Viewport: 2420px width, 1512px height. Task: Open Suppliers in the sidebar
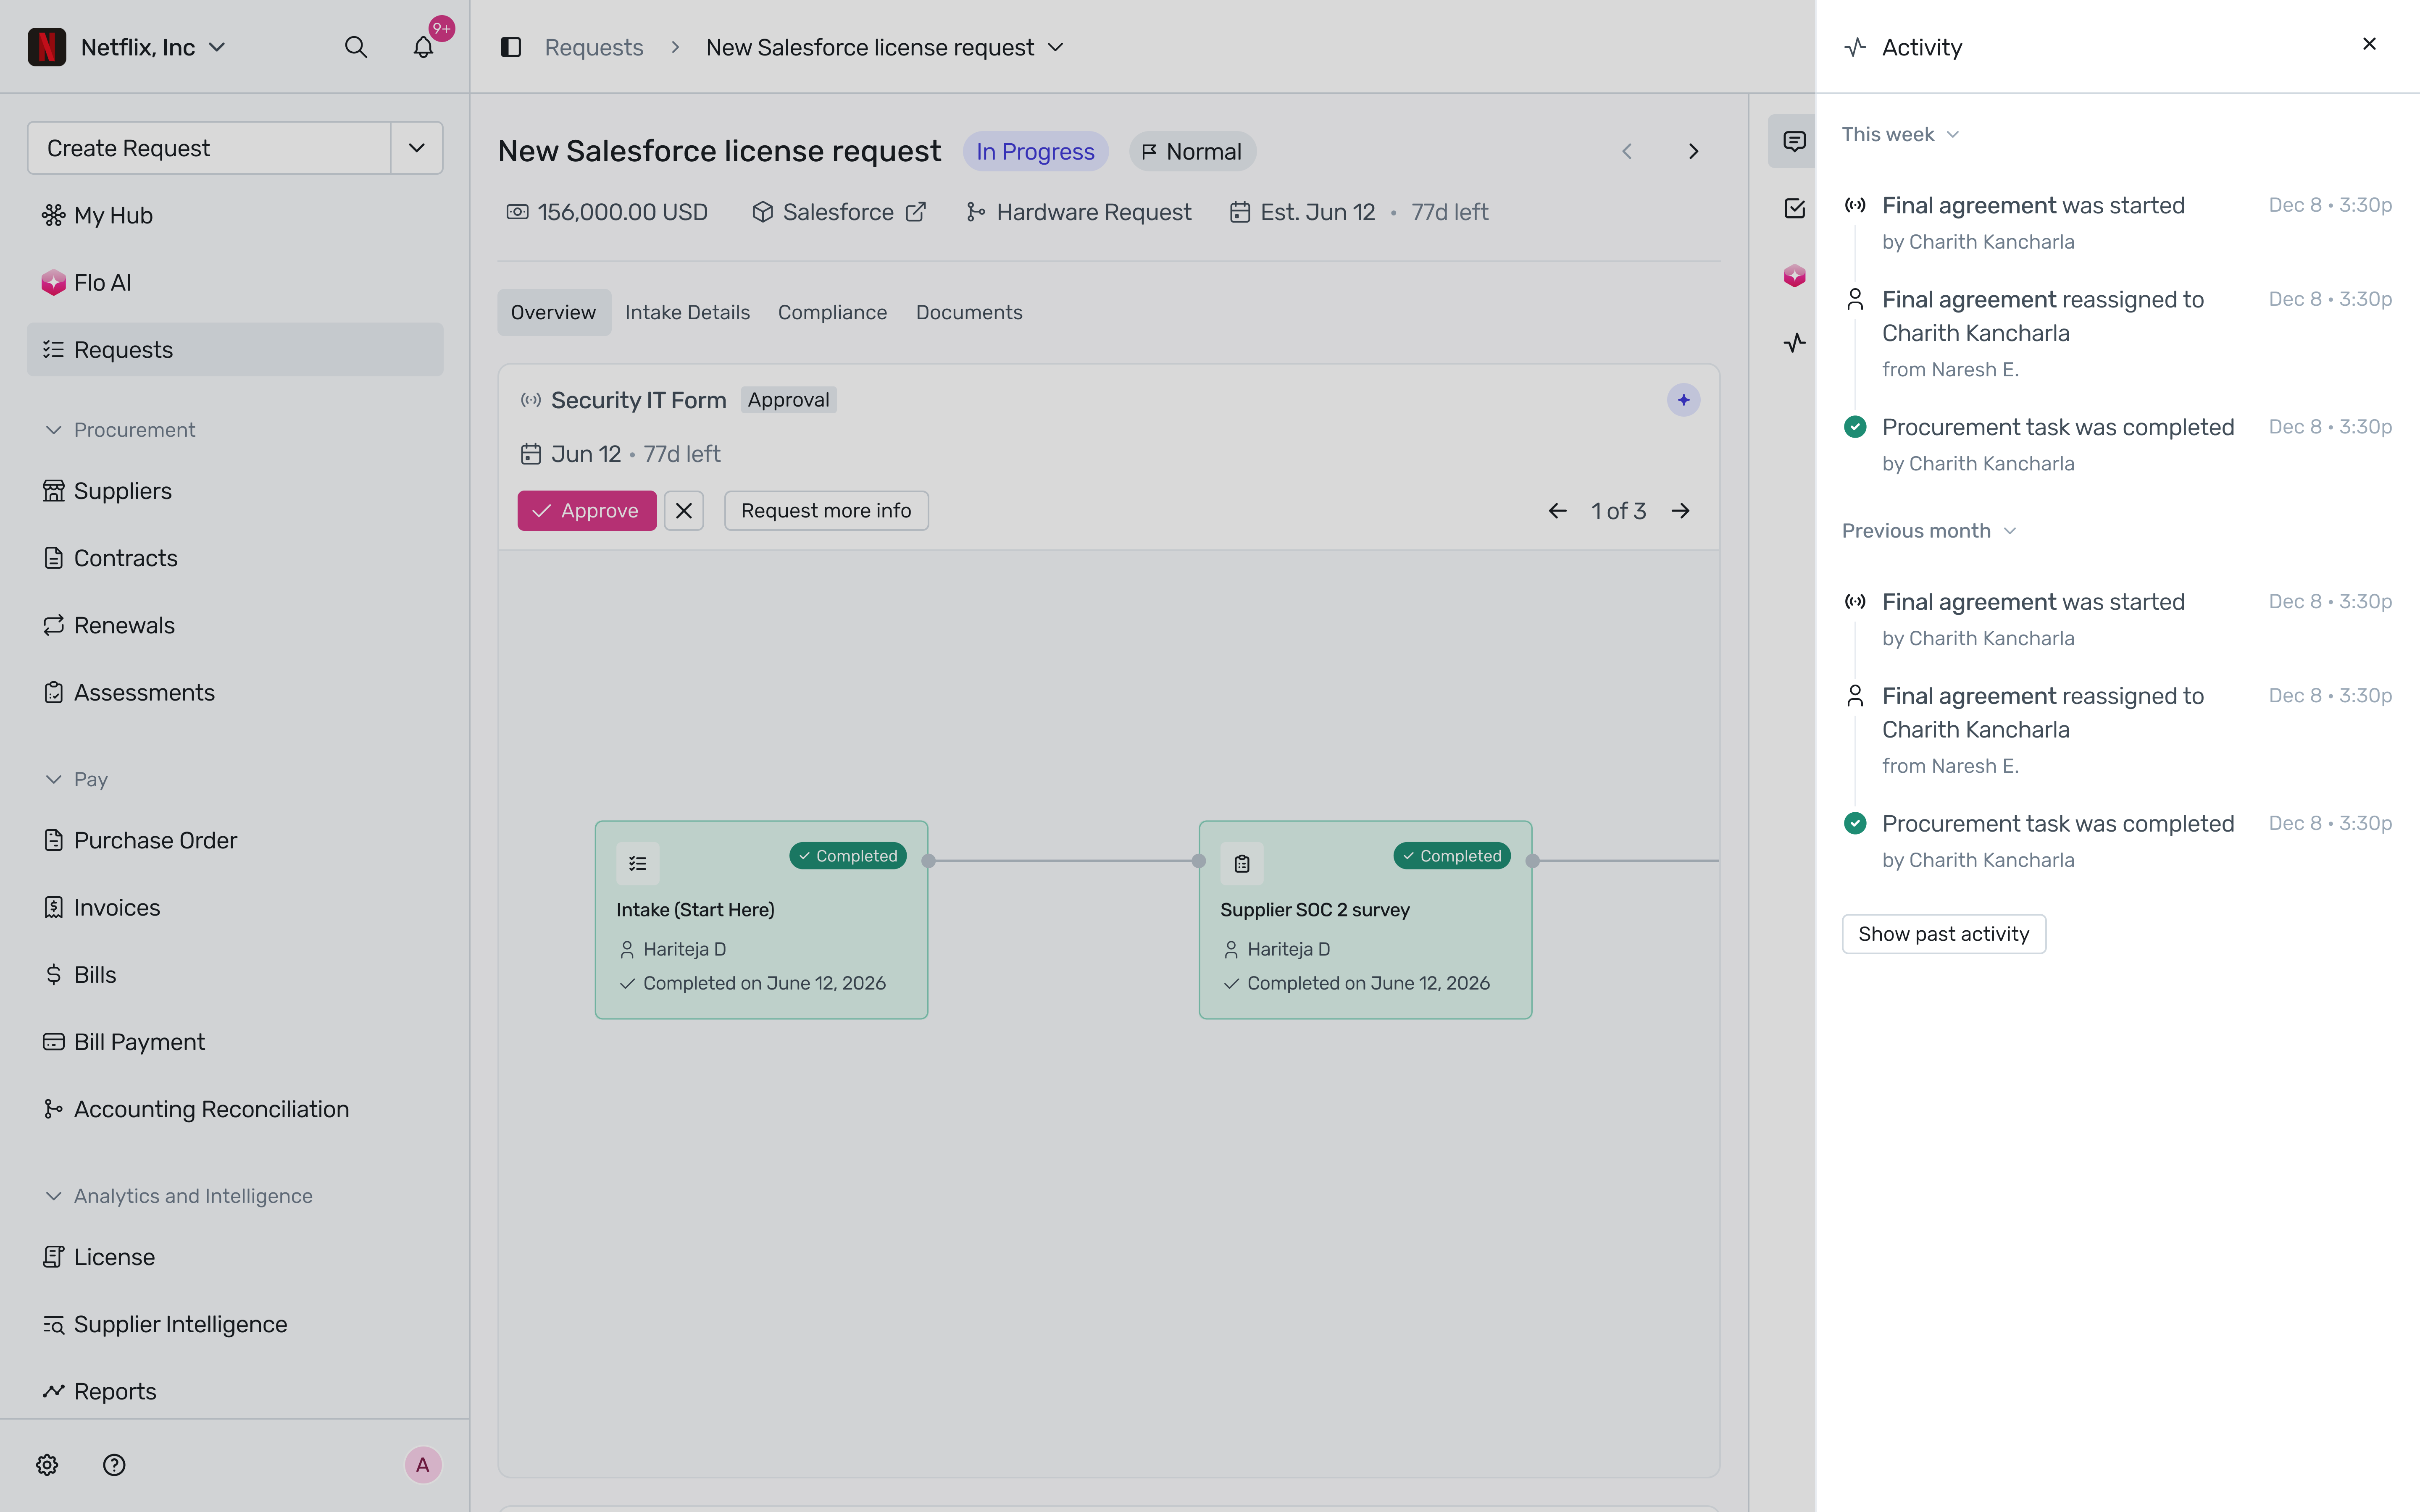point(235,491)
